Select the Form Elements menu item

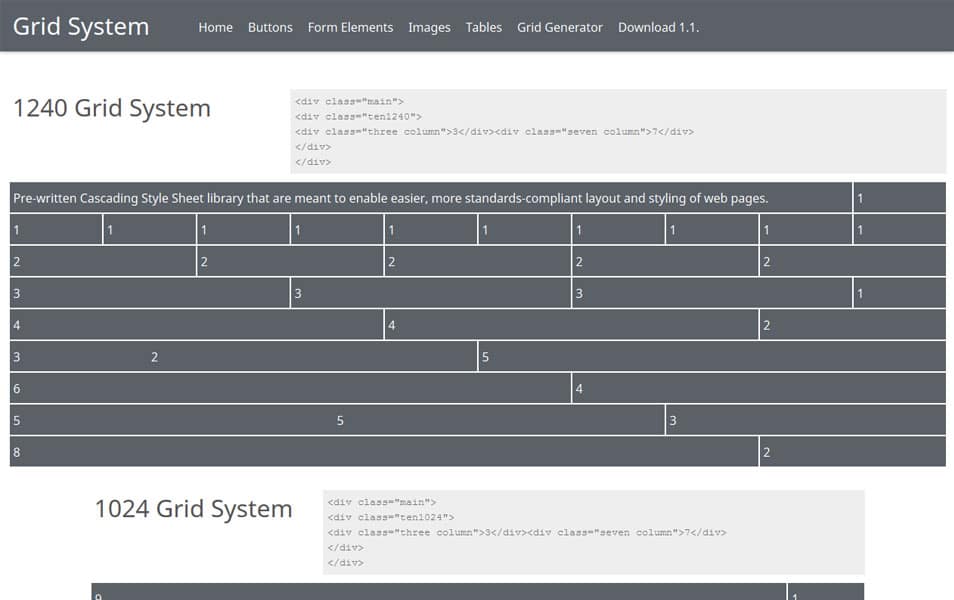(x=350, y=27)
